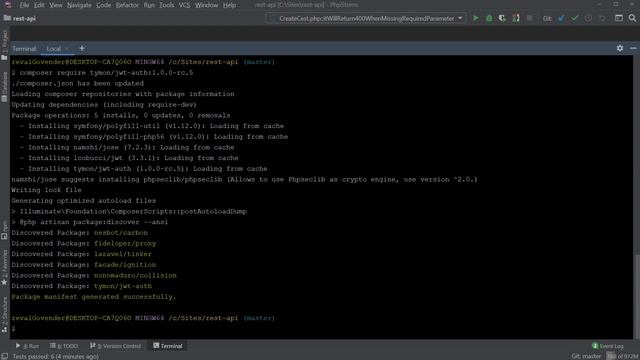Click 'facade/ignition' package text
The height and width of the screenshot is (360, 640).
[125, 264]
